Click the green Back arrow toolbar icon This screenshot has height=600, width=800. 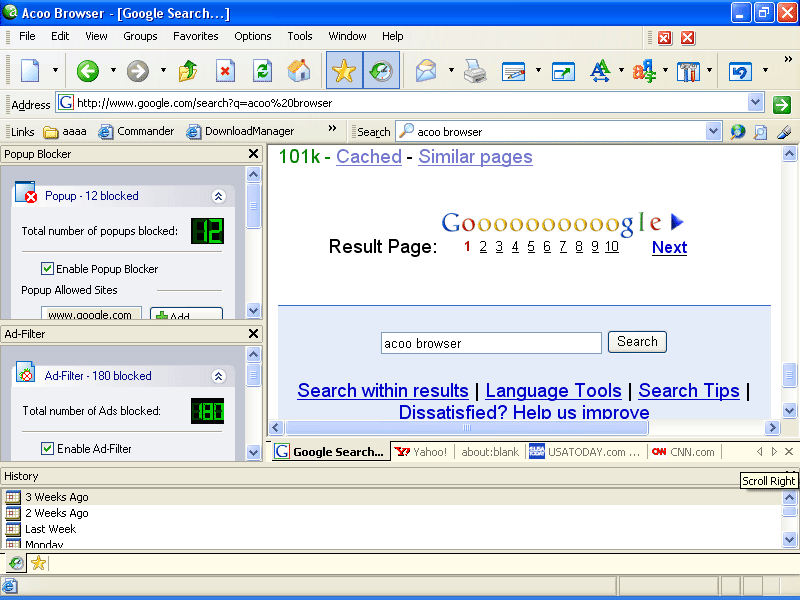coord(88,71)
